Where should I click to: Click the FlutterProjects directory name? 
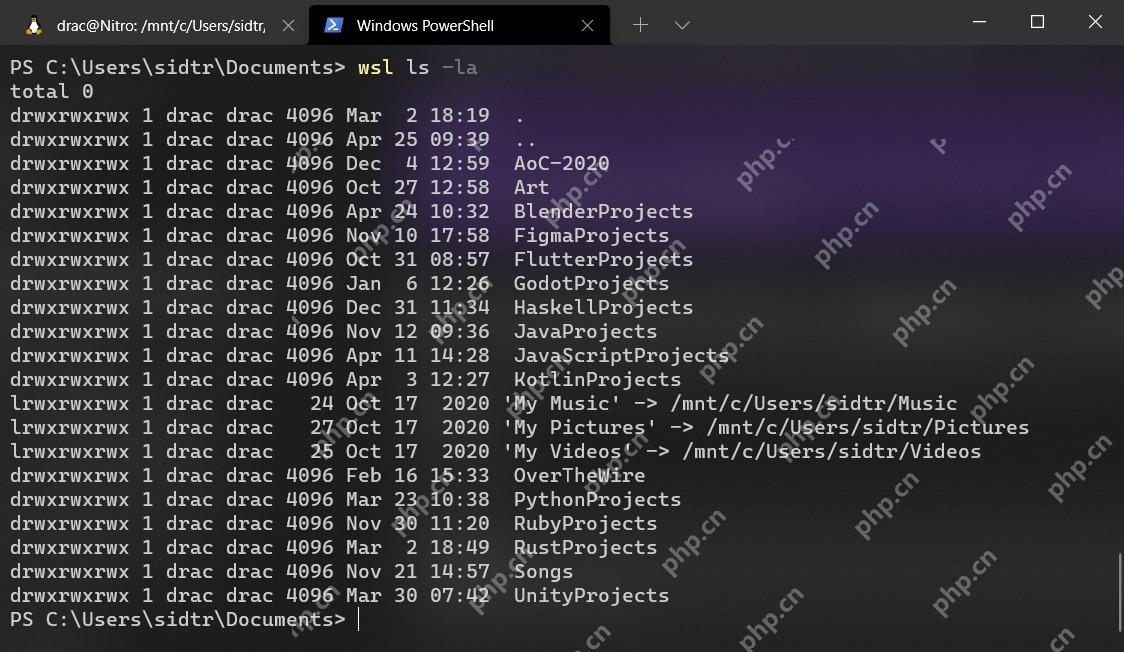click(x=603, y=259)
